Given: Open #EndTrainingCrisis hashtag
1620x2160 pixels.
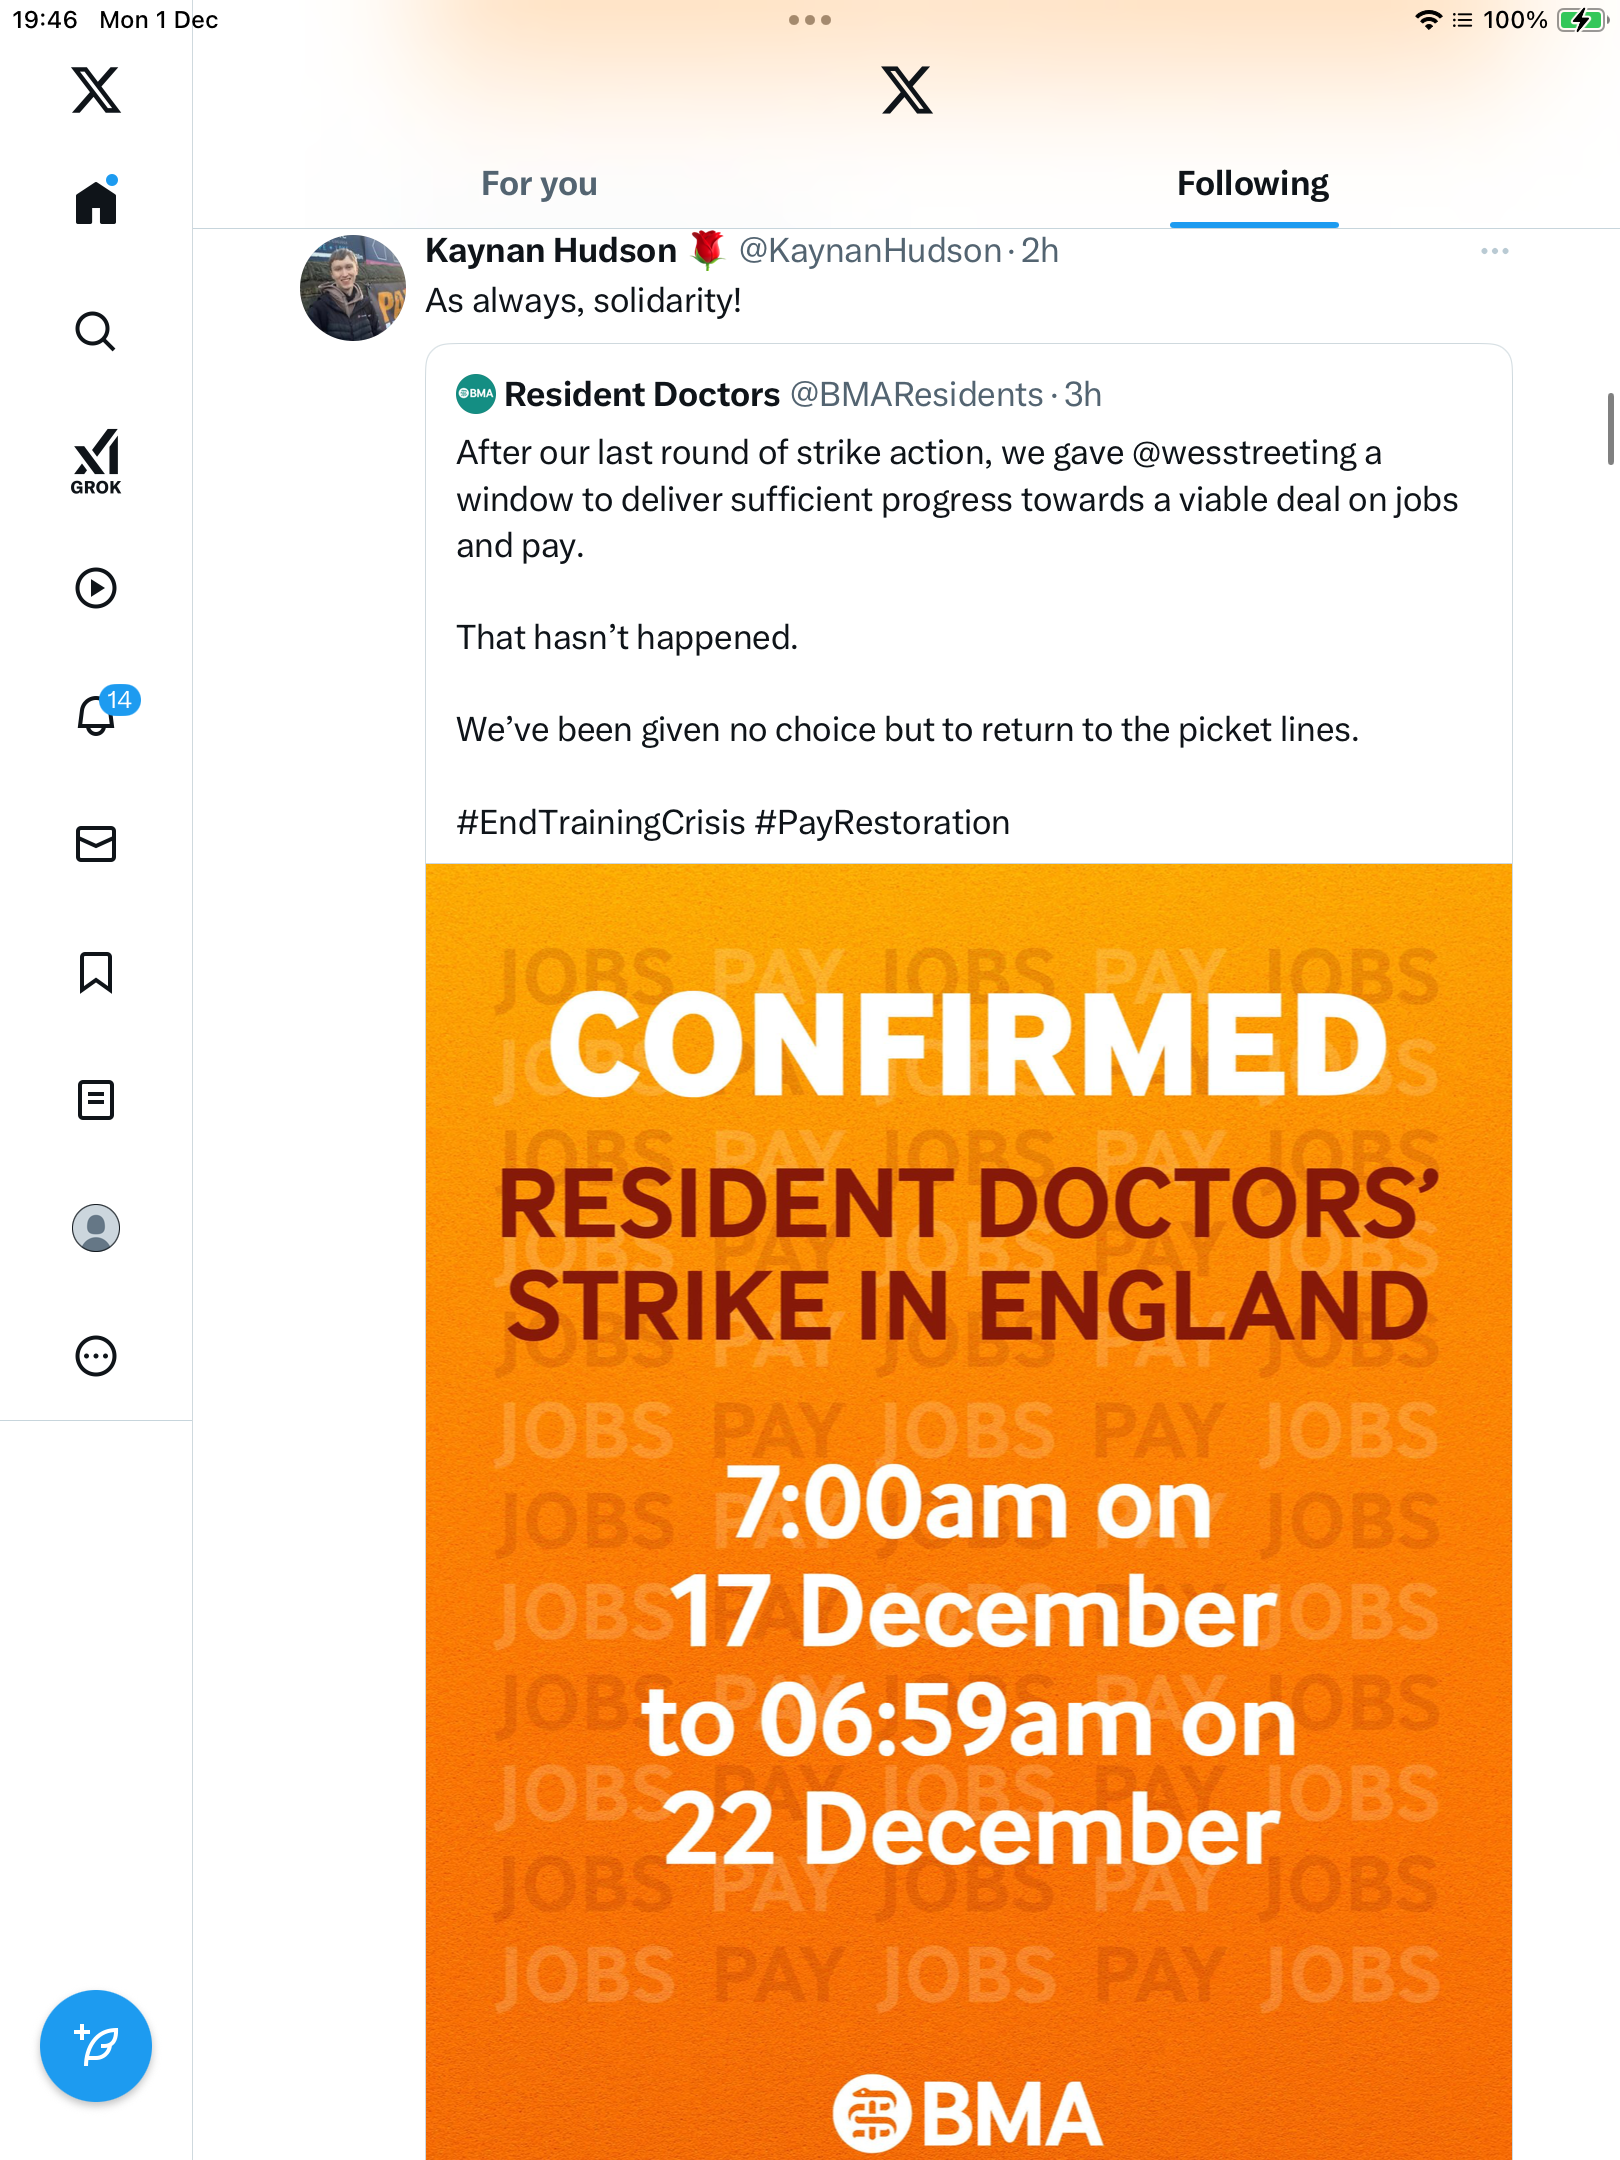Looking at the screenshot, I should click(x=601, y=822).
